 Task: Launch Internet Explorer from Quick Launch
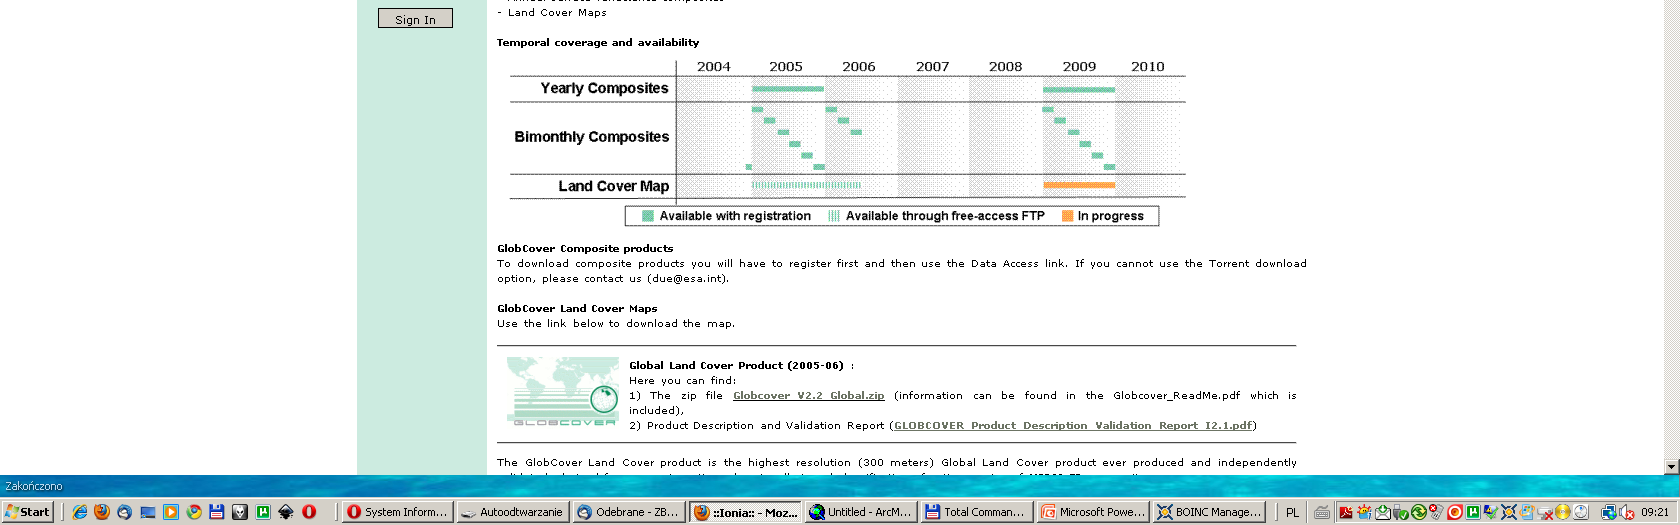79,512
